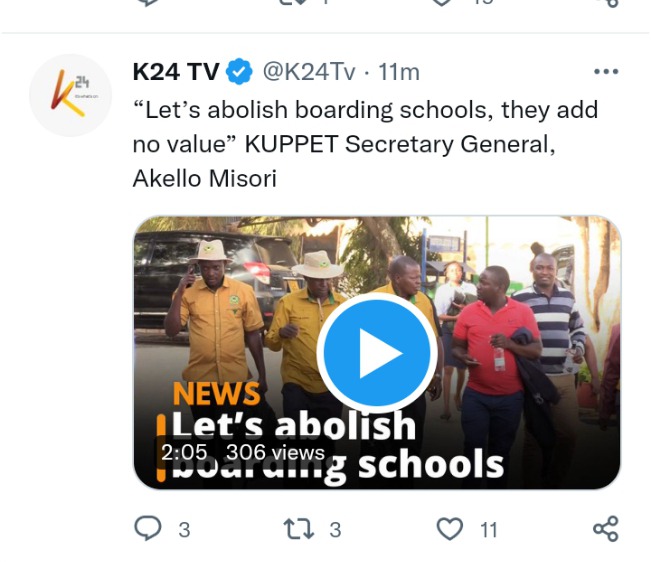The image size is (651, 562).
Task: View the like count of 11
Action: 489,530
